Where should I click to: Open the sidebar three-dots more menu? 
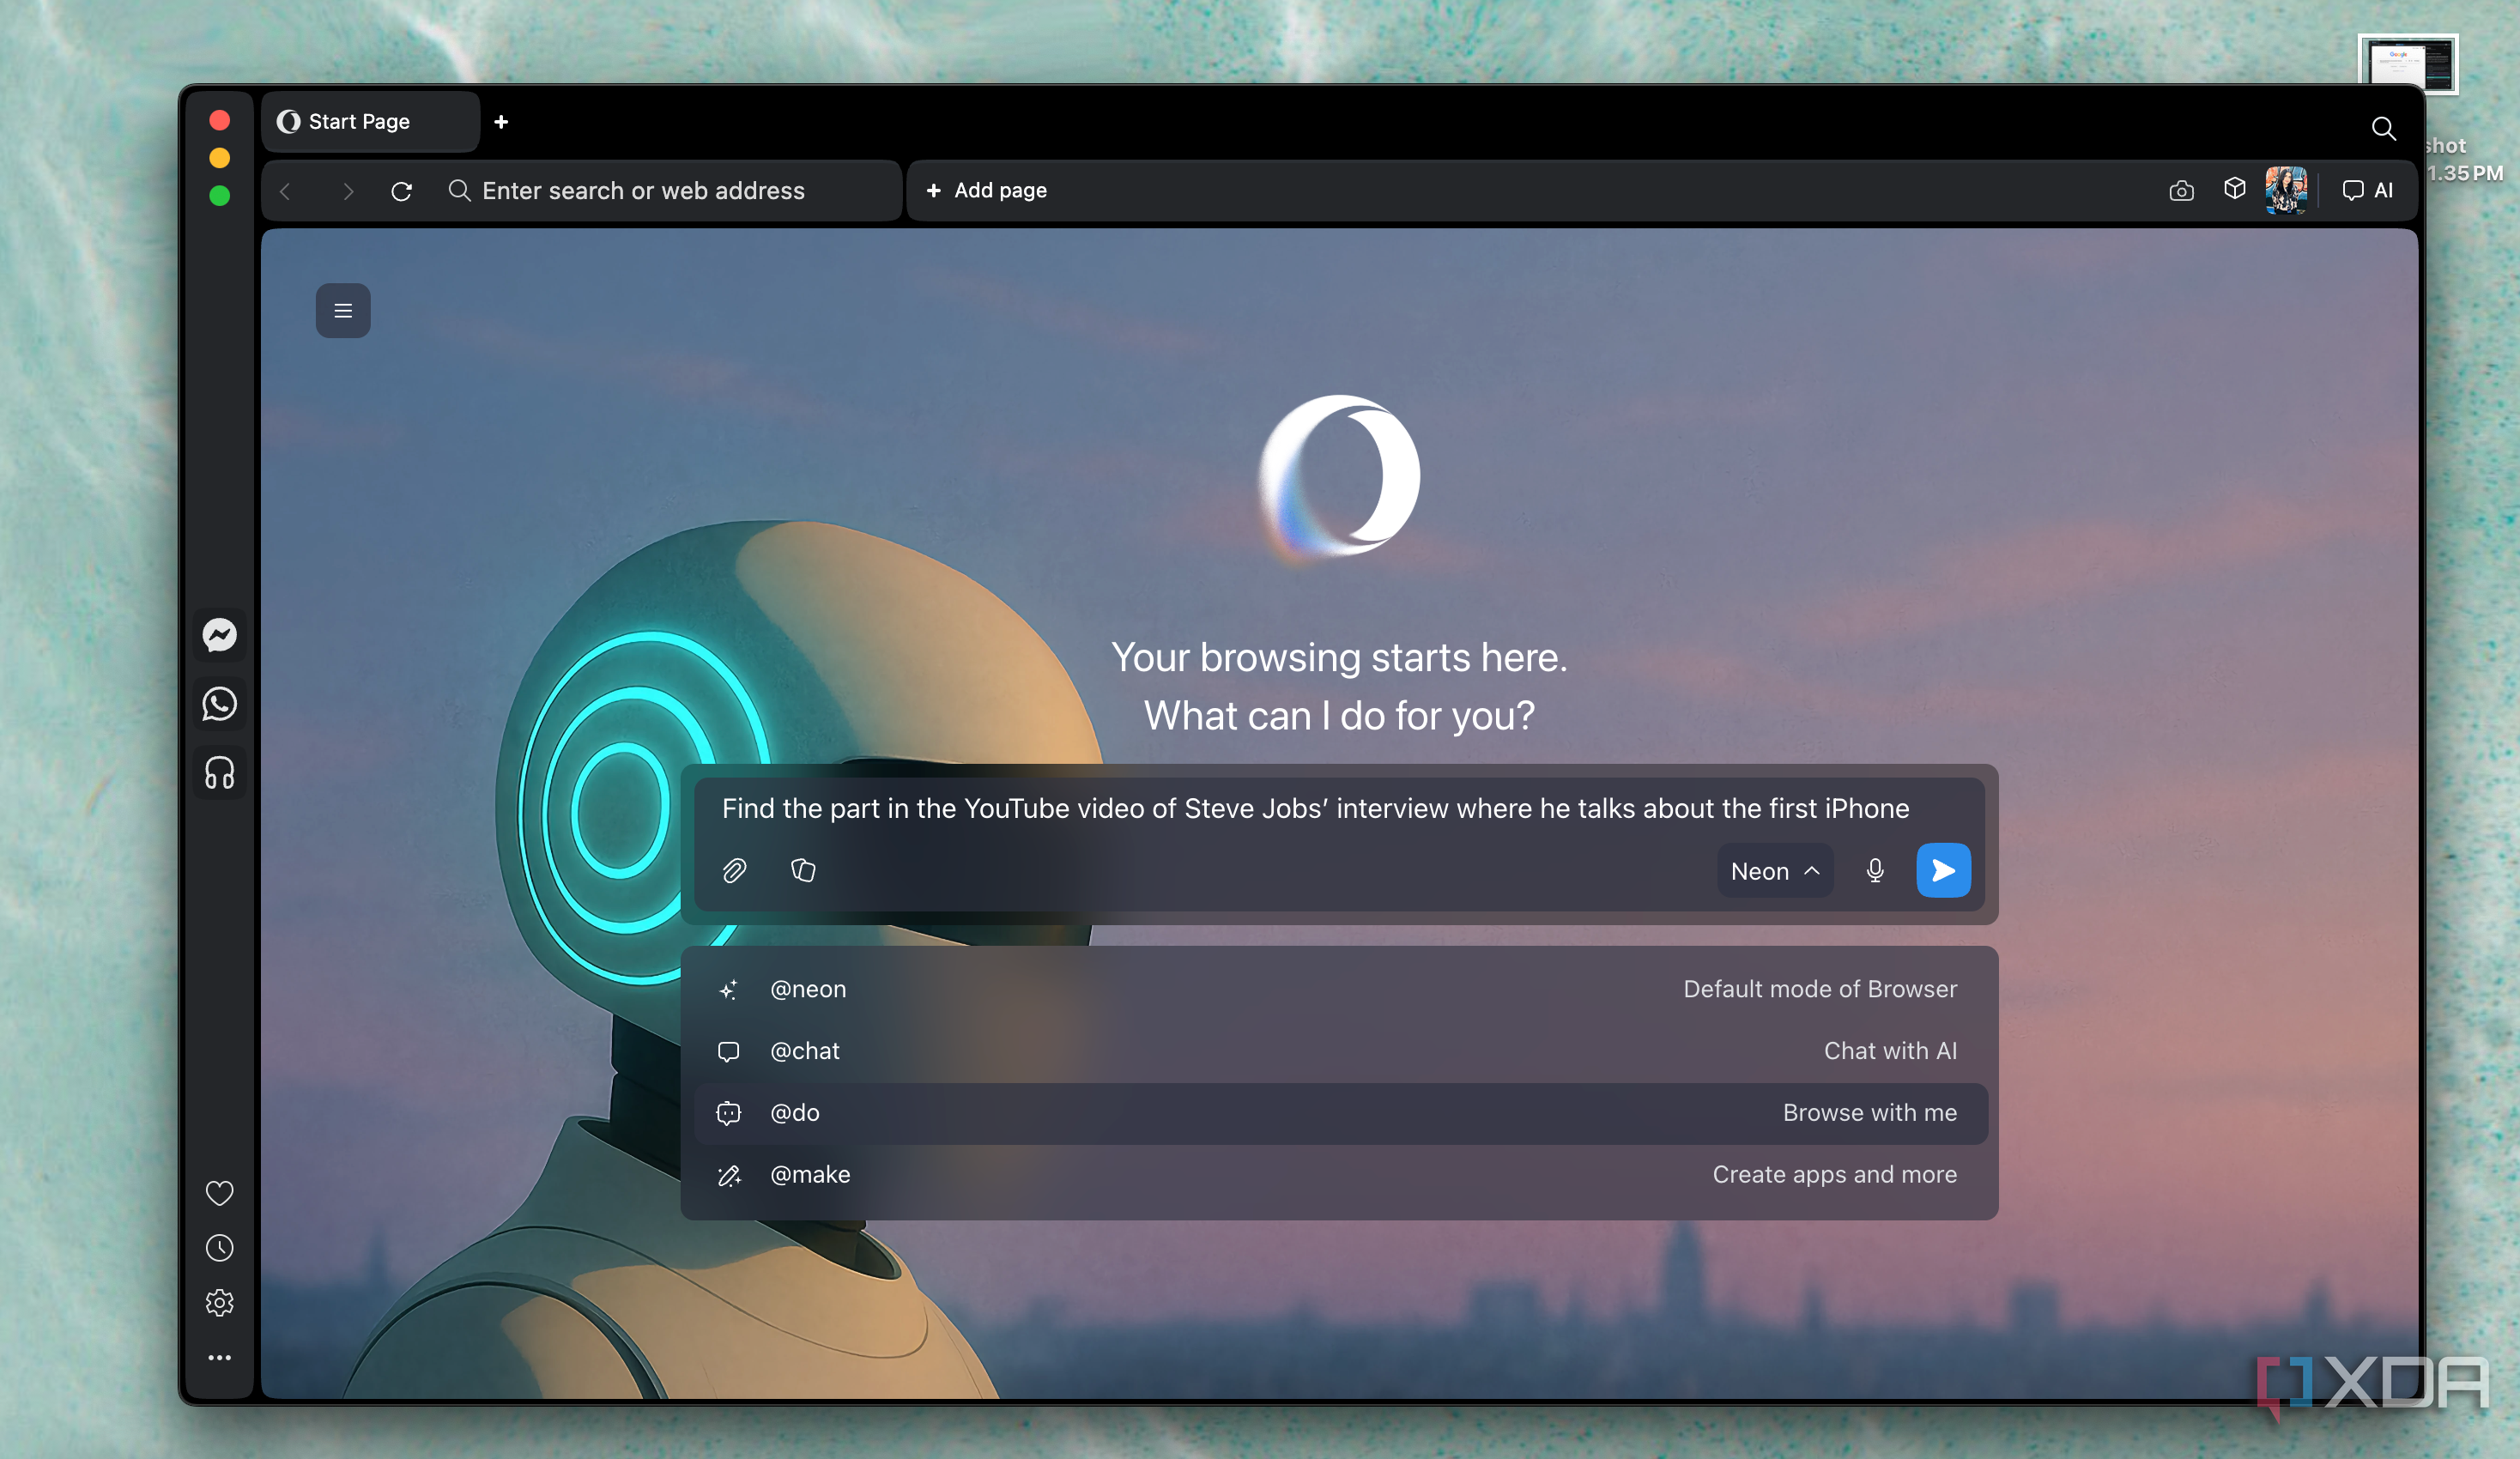pos(219,1357)
